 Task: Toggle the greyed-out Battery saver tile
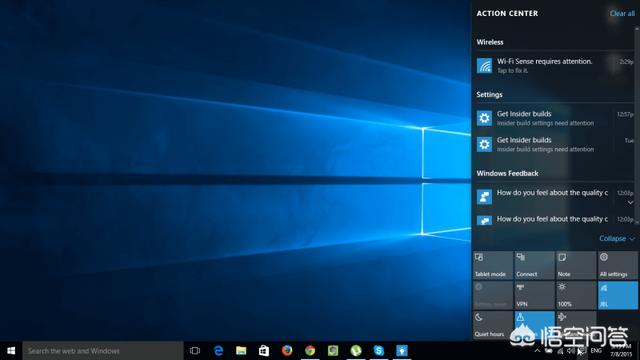pos(493,295)
